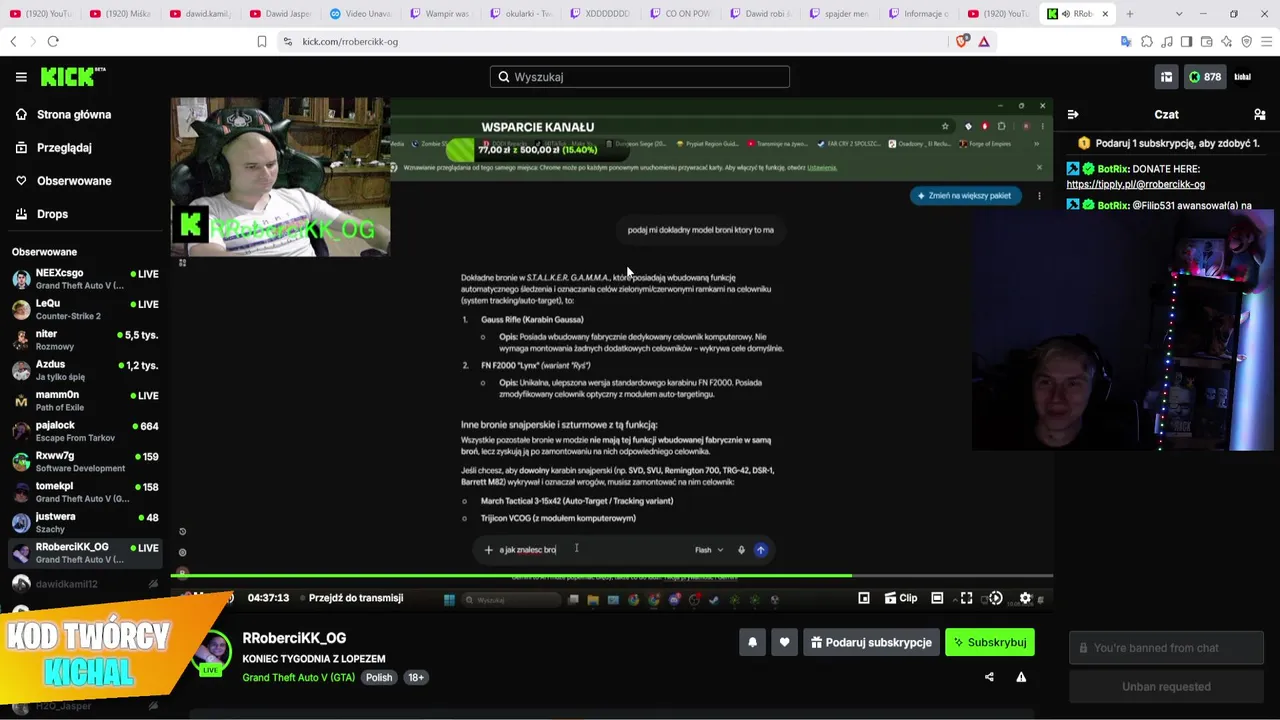The height and width of the screenshot is (720, 1280).
Task: Open tomekpl channel in followed list
Action: tap(85, 493)
